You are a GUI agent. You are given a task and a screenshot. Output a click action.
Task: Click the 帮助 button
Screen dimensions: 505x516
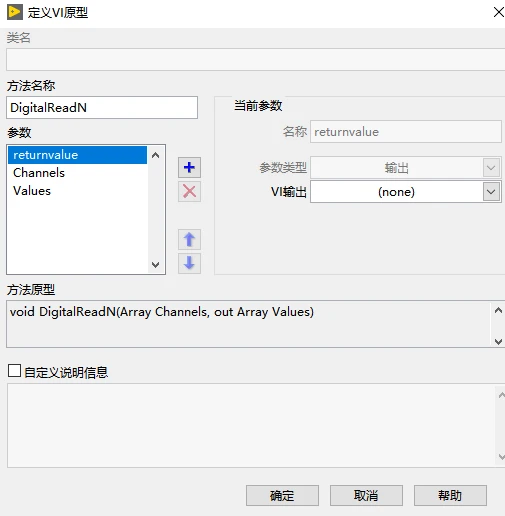click(x=450, y=495)
